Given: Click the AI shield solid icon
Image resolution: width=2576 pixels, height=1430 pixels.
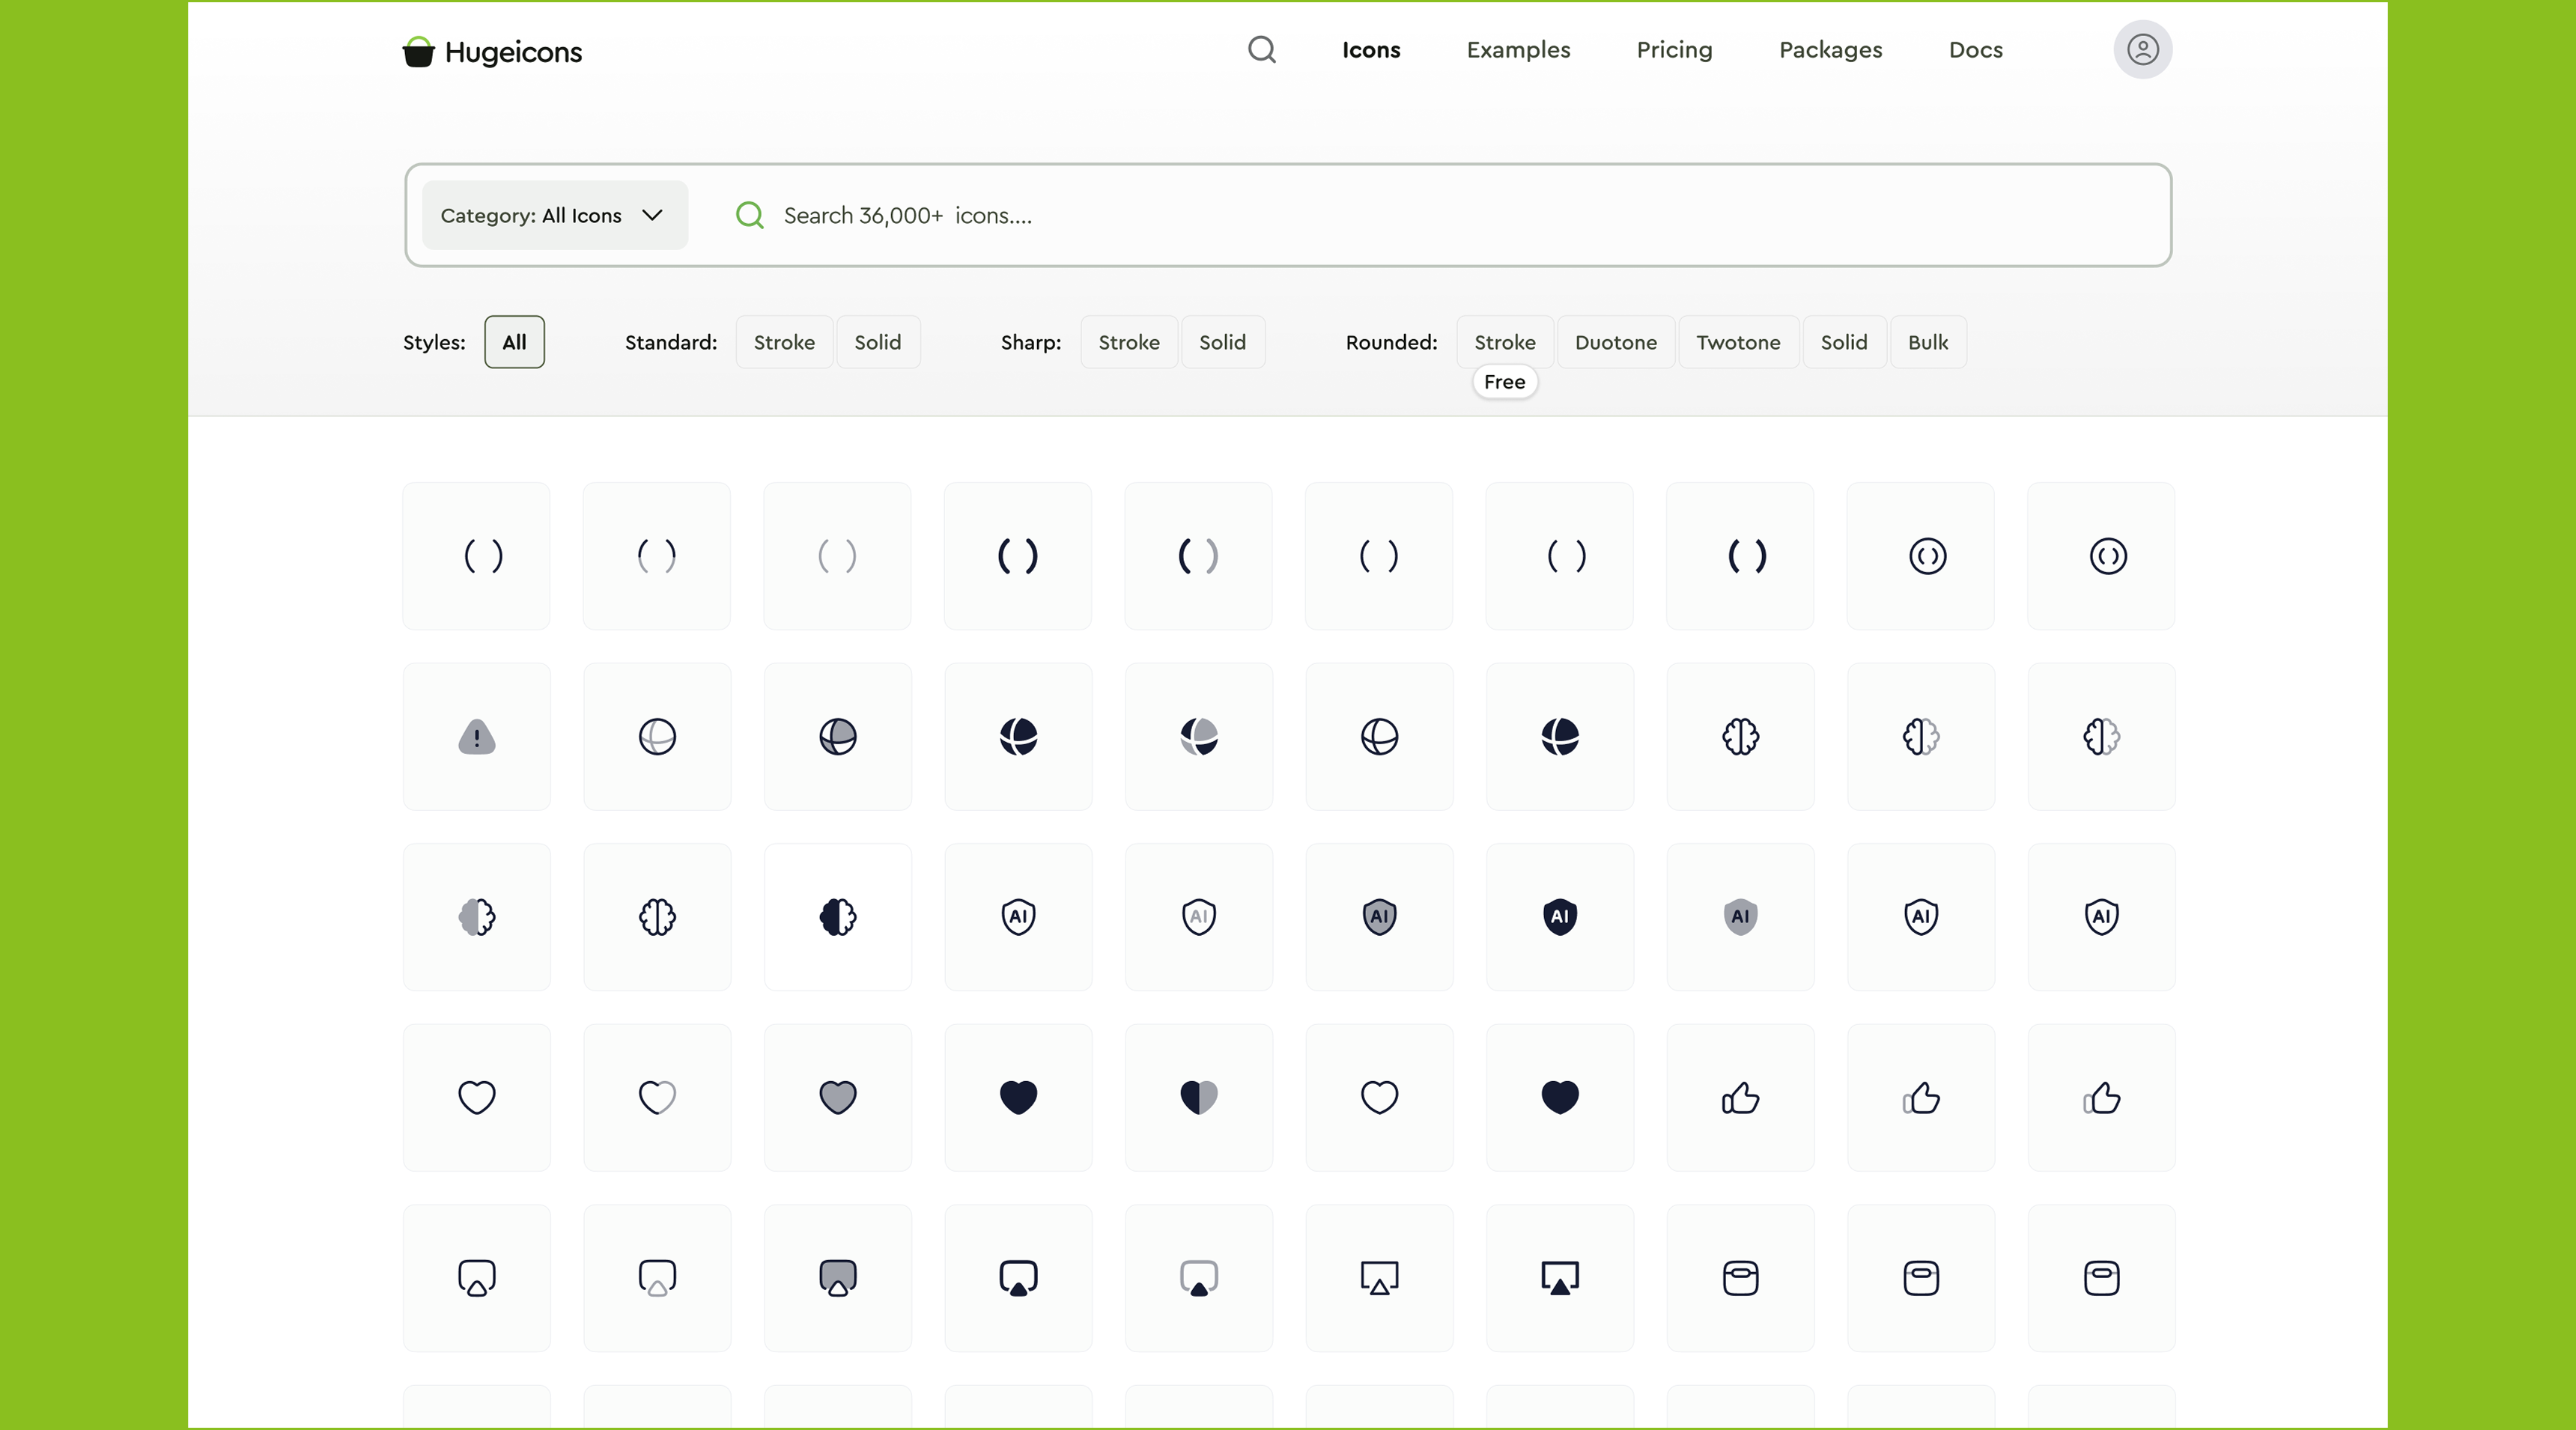Looking at the screenshot, I should [x=1559, y=917].
